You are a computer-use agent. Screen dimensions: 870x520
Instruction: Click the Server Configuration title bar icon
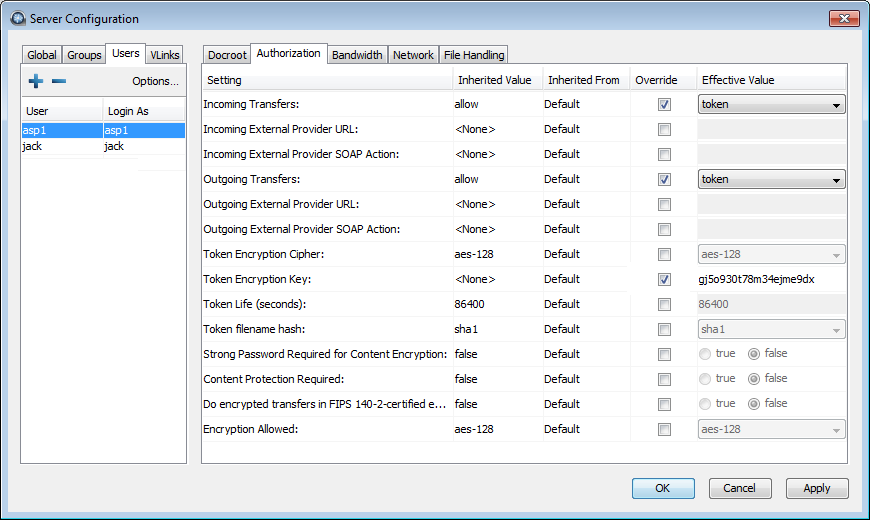coord(17,18)
